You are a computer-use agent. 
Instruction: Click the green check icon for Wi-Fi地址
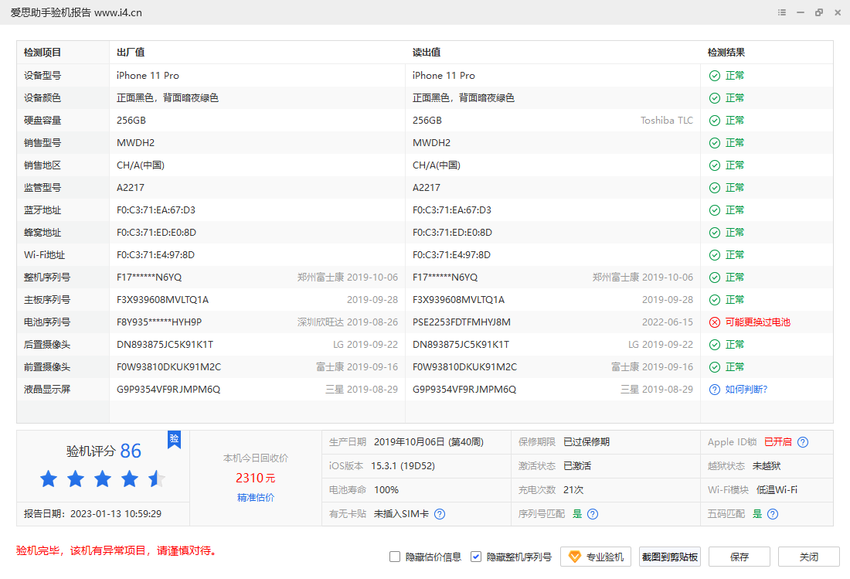tap(714, 255)
